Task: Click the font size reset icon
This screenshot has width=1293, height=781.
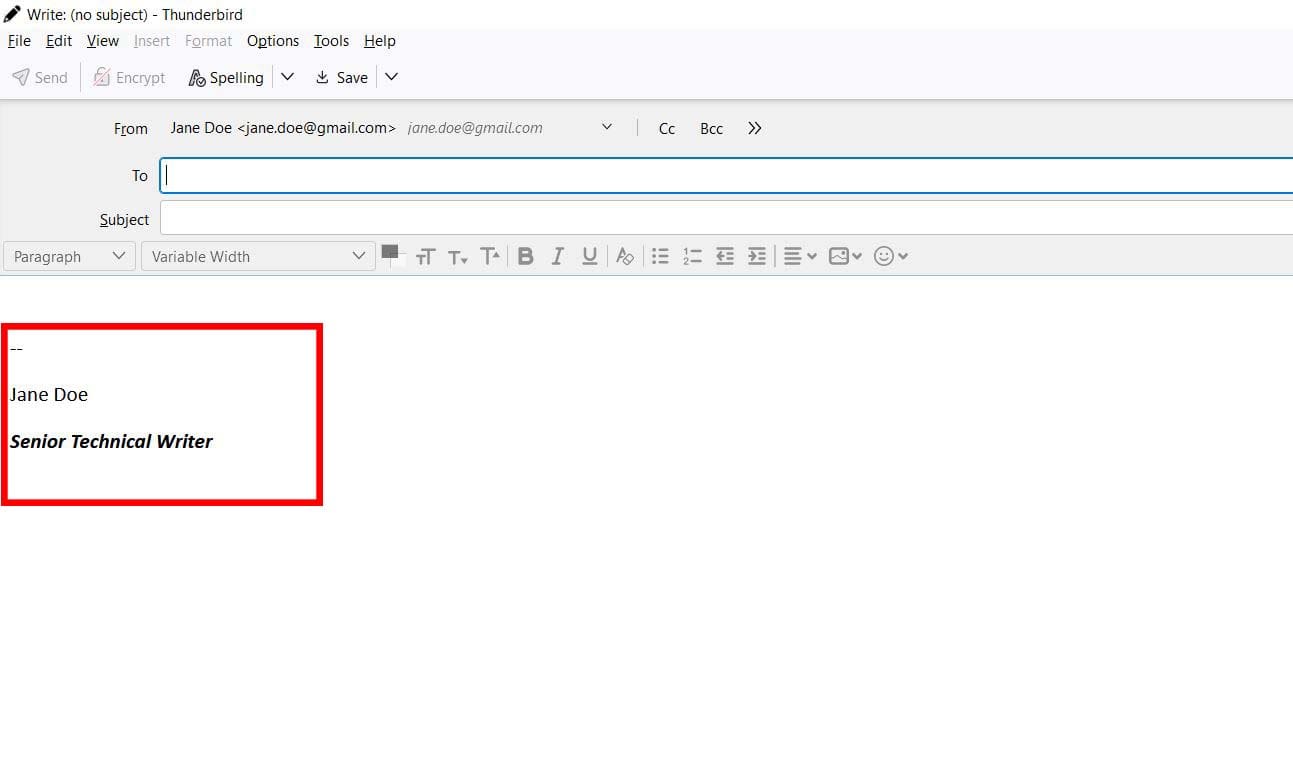Action: coord(425,257)
